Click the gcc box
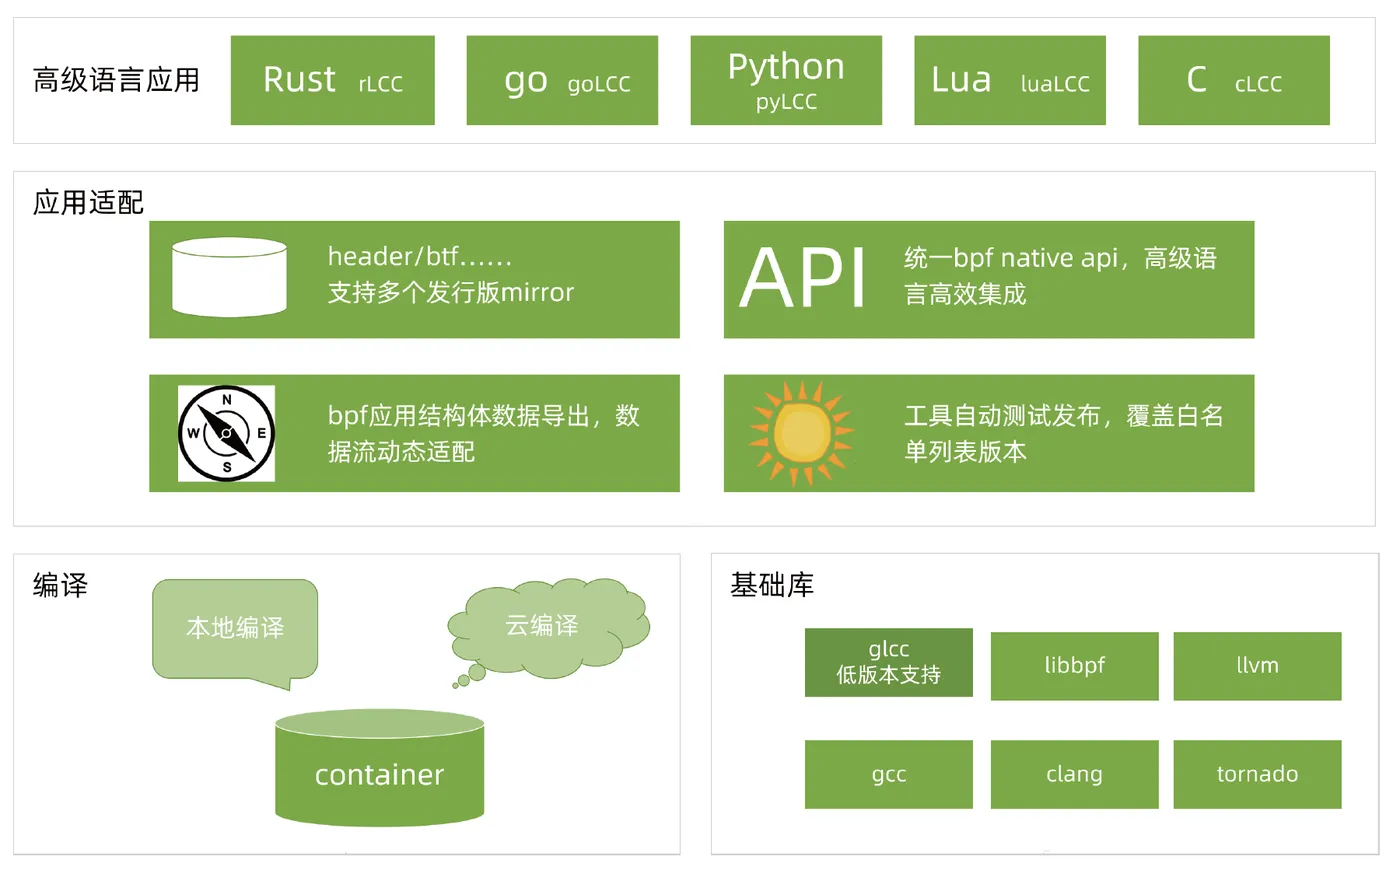This screenshot has width=1400, height=874. [x=889, y=774]
